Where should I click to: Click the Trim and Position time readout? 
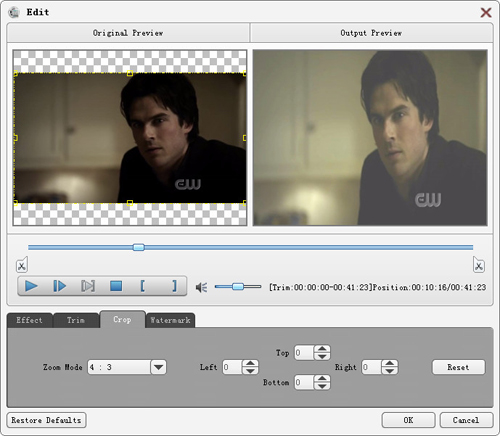377,287
